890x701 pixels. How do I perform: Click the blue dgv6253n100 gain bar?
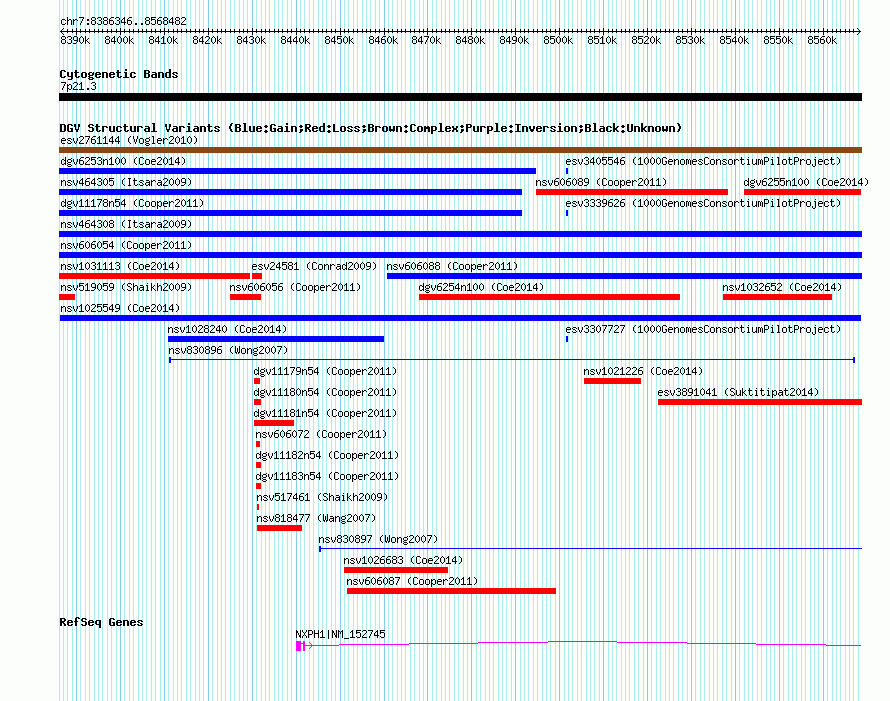pyautogui.click(x=297, y=171)
